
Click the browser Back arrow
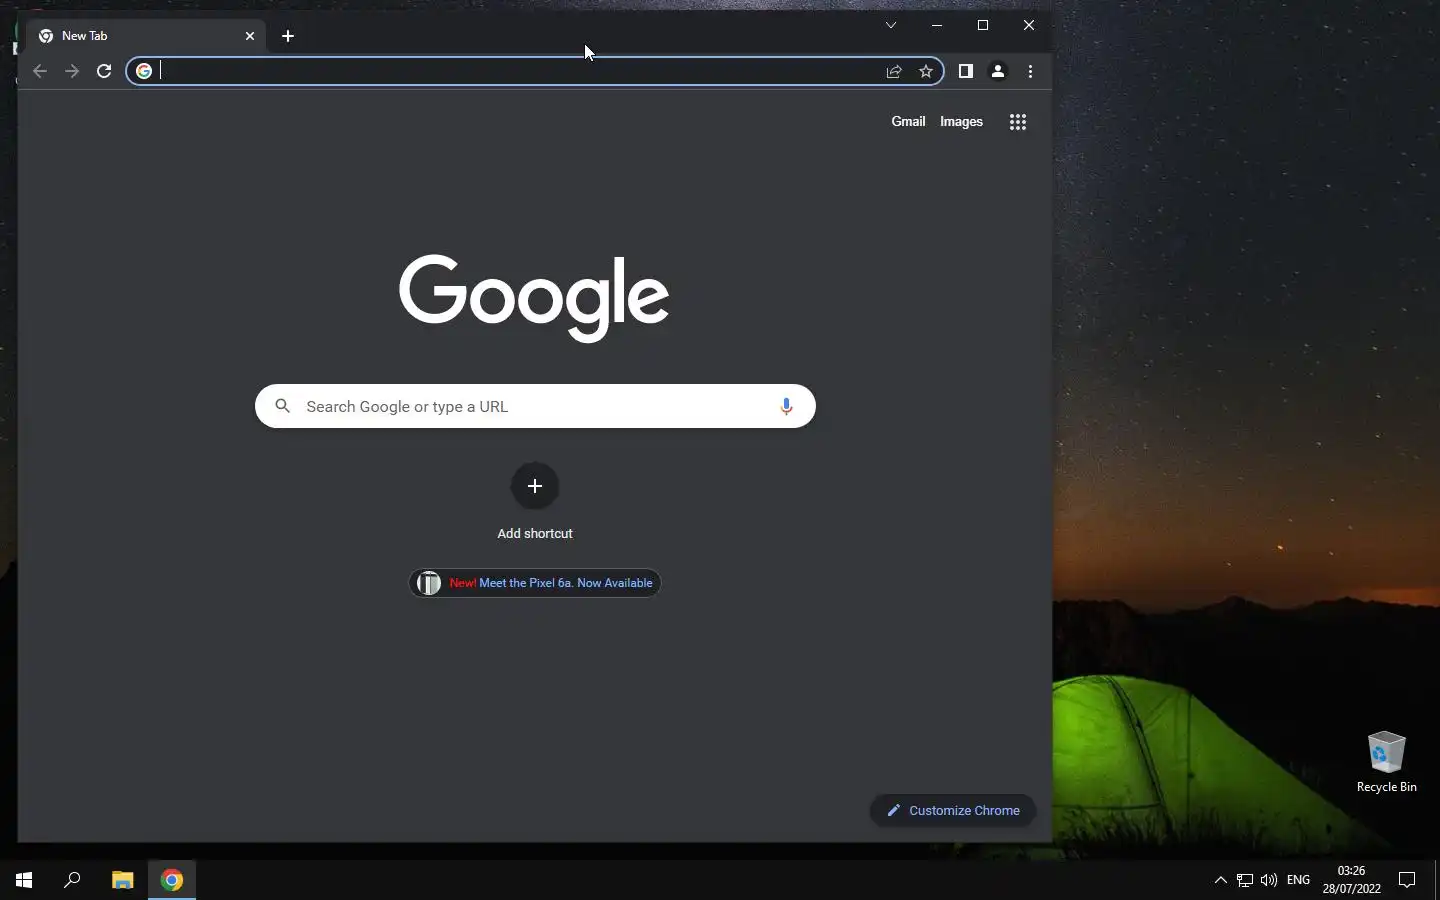coord(40,71)
